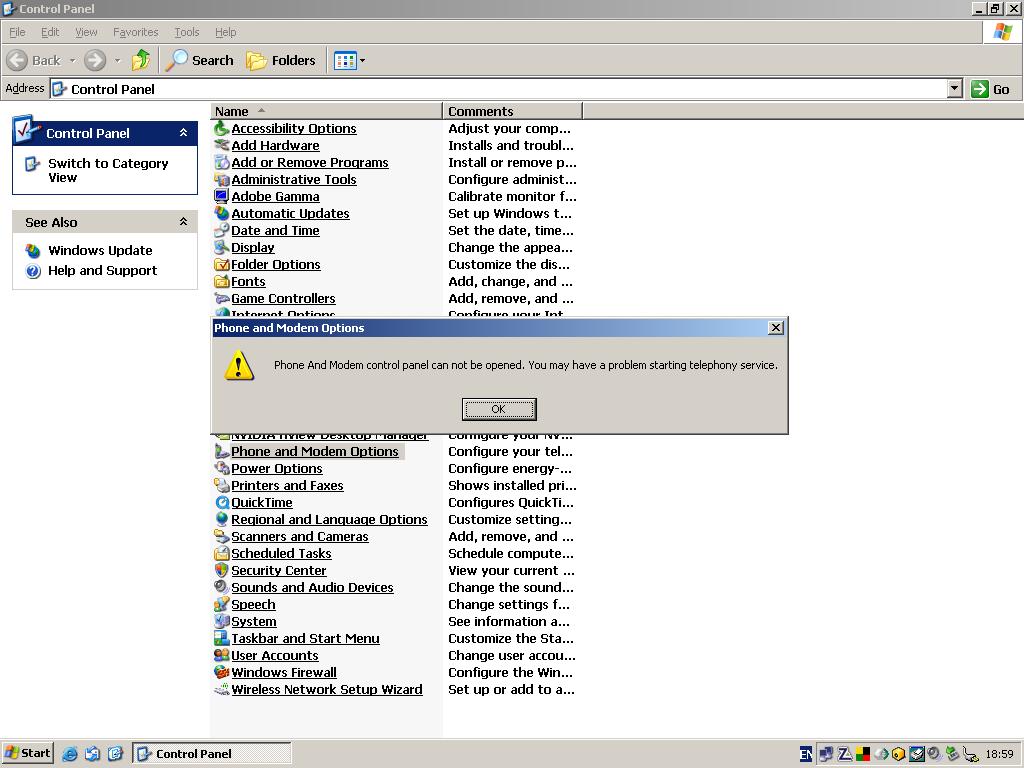The image size is (1024, 768).
Task: Click the Regional and Language Options icon
Action: 222,519
